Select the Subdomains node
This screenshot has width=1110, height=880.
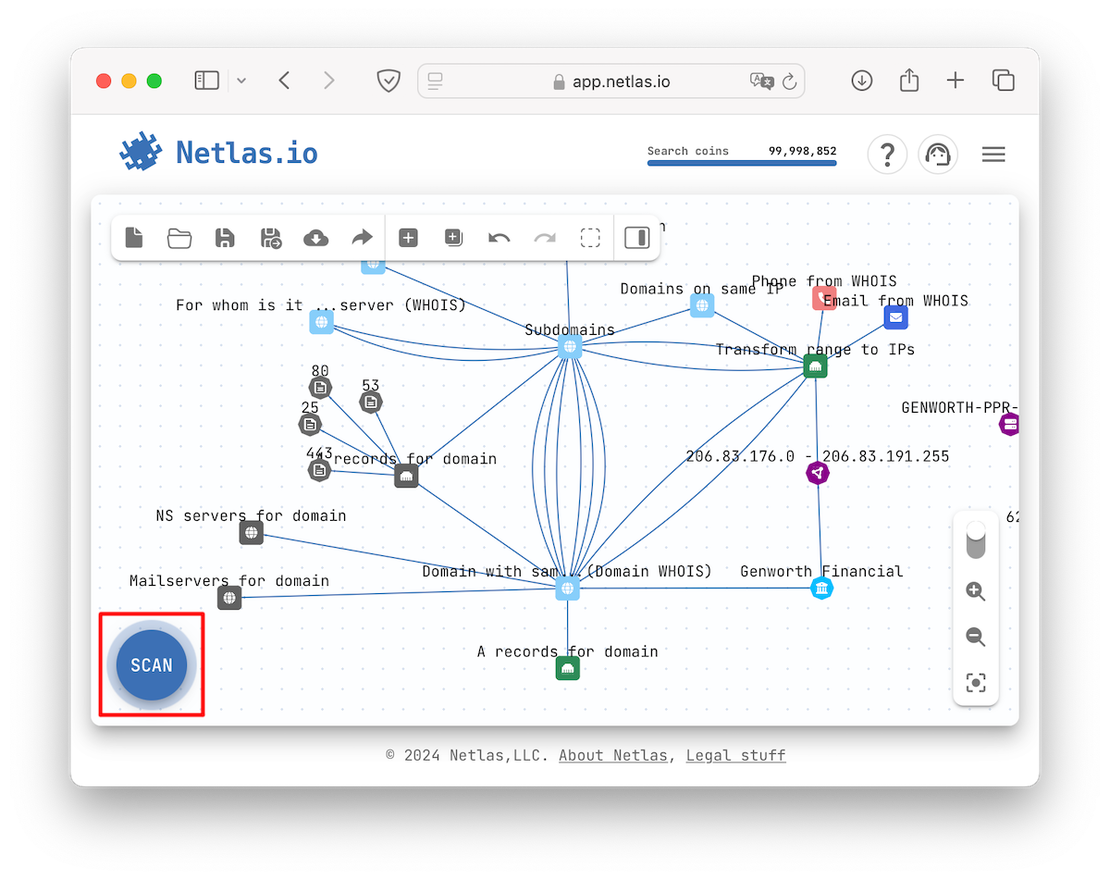tap(569, 347)
